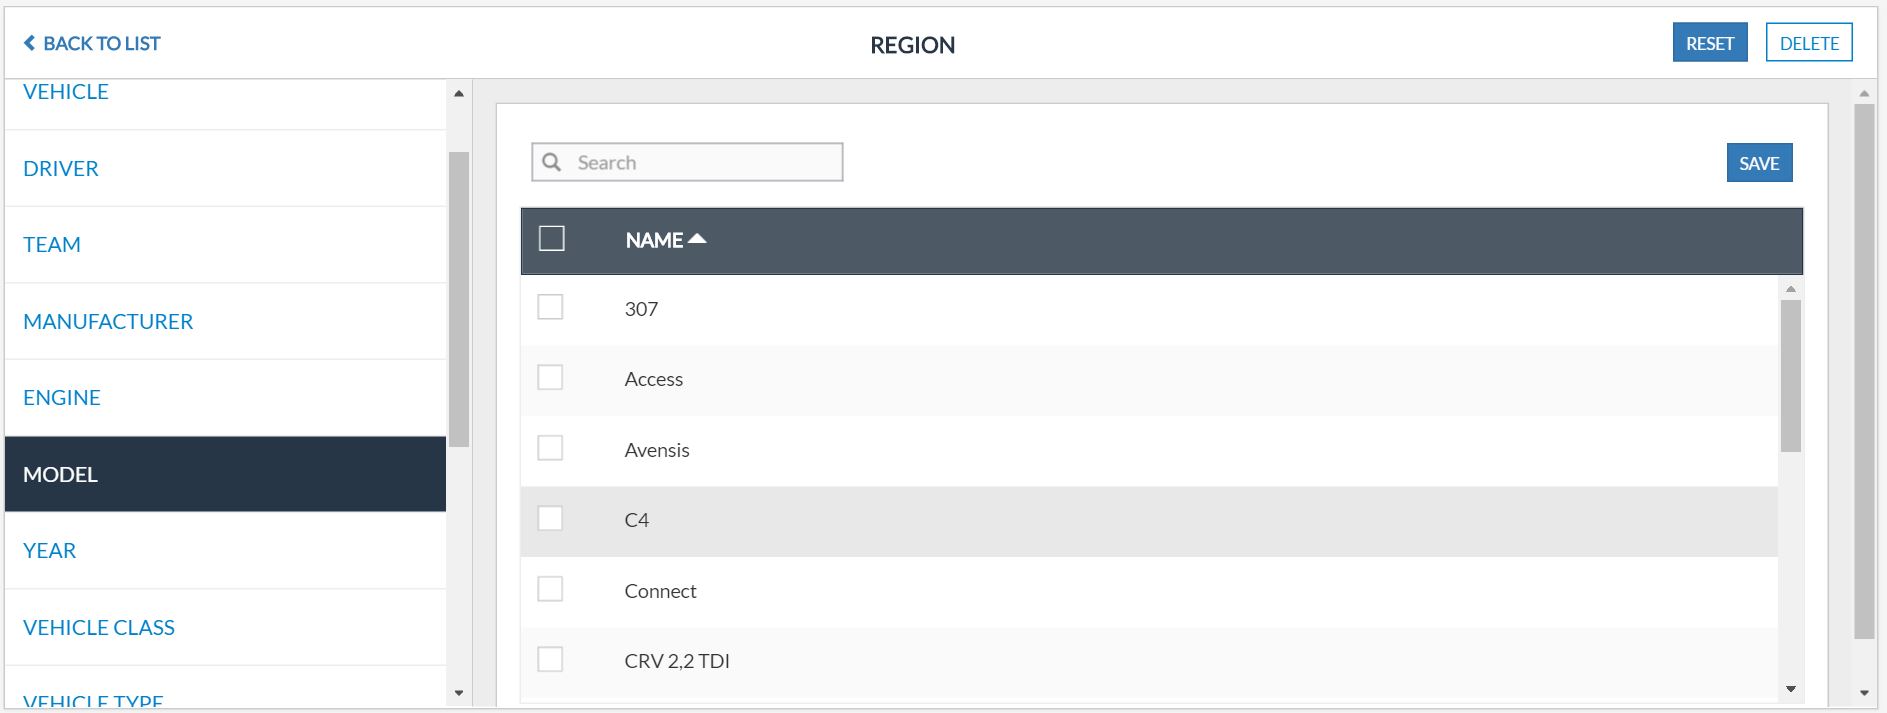The width and height of the screenshot is (1887, 713).
Task: Click the back chevron arrow icon
Action: tap(30, 43)
